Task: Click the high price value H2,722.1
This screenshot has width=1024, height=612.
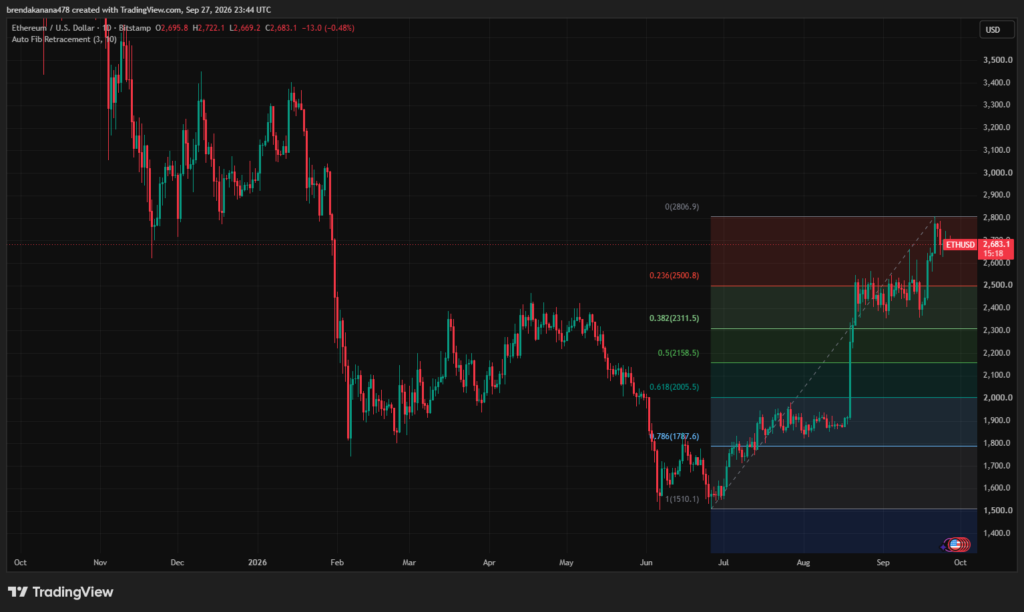Action: (208, 28)
